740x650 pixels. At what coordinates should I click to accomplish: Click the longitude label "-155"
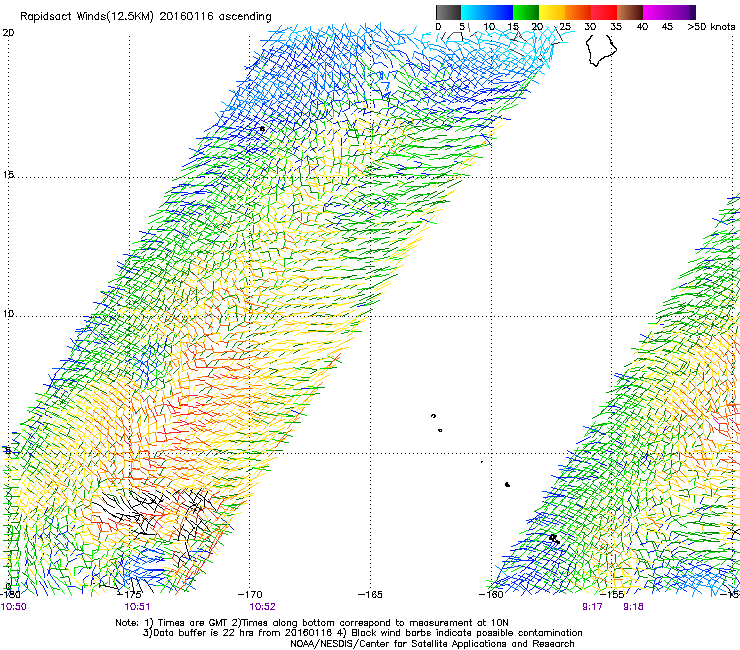tap(612, 594)
